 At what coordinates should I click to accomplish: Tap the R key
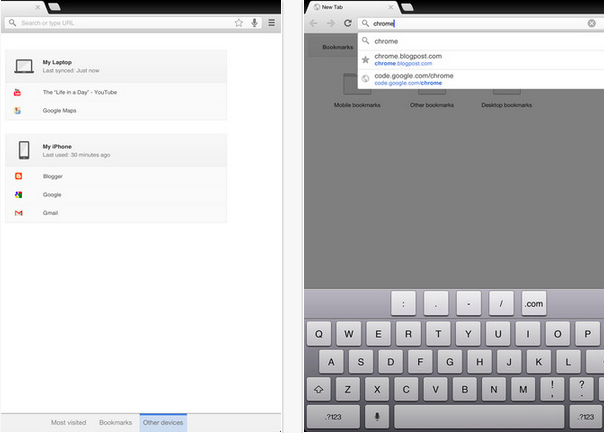(x=408, y=334)
